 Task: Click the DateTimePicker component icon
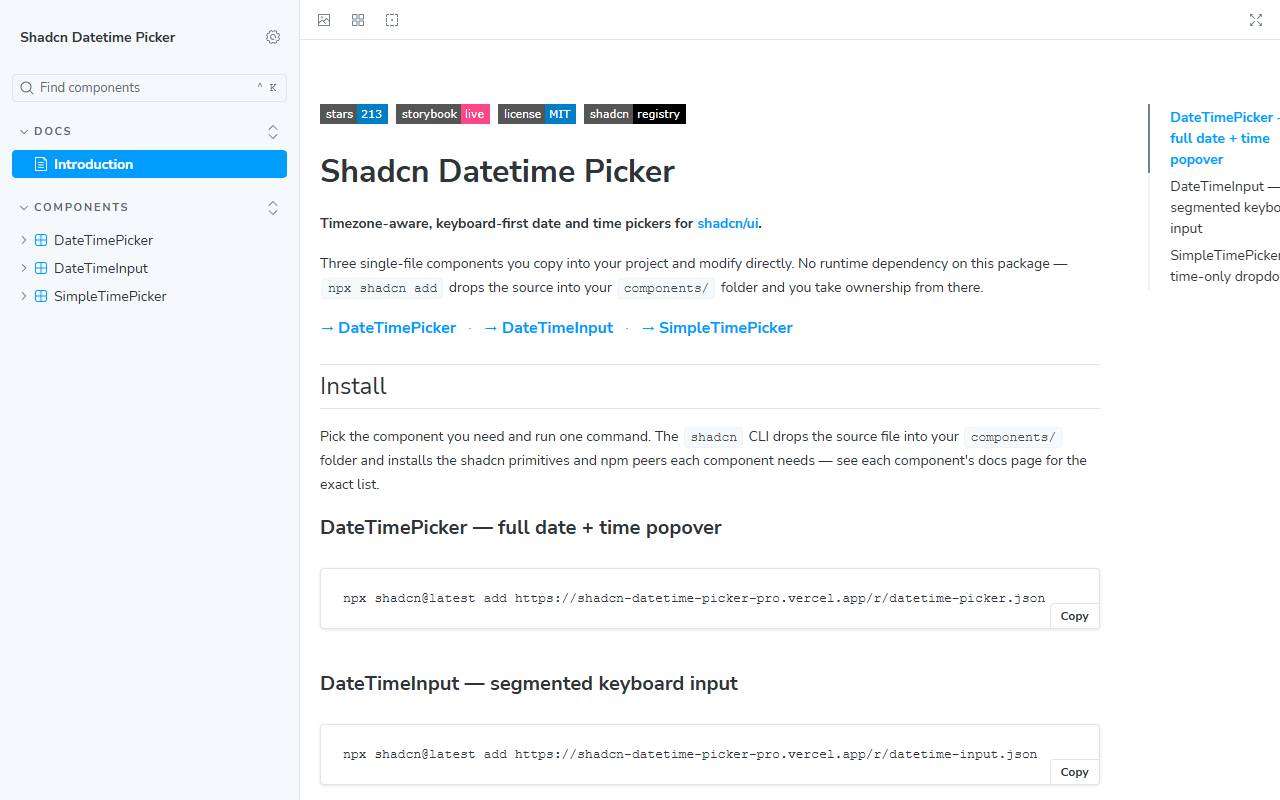pyautogui.click(x=41, y=240)
